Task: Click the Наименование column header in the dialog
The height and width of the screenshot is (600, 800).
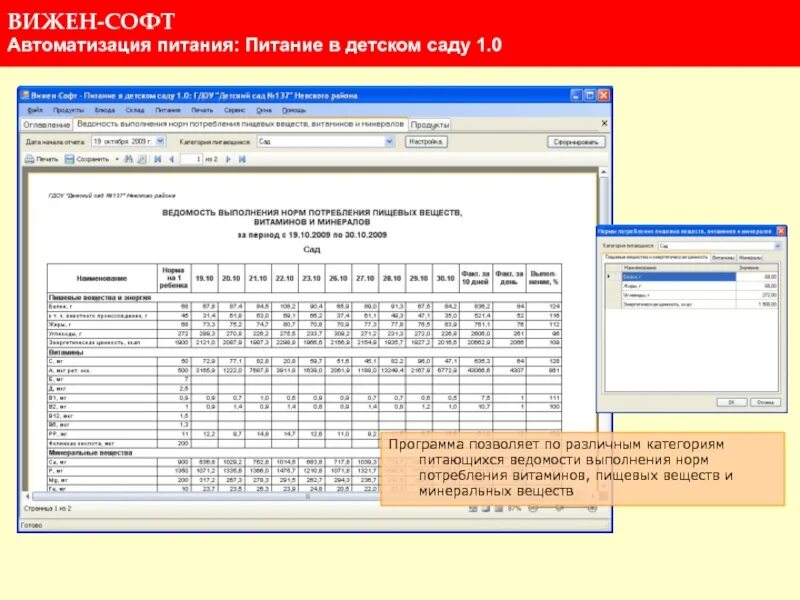Action: 679,267
